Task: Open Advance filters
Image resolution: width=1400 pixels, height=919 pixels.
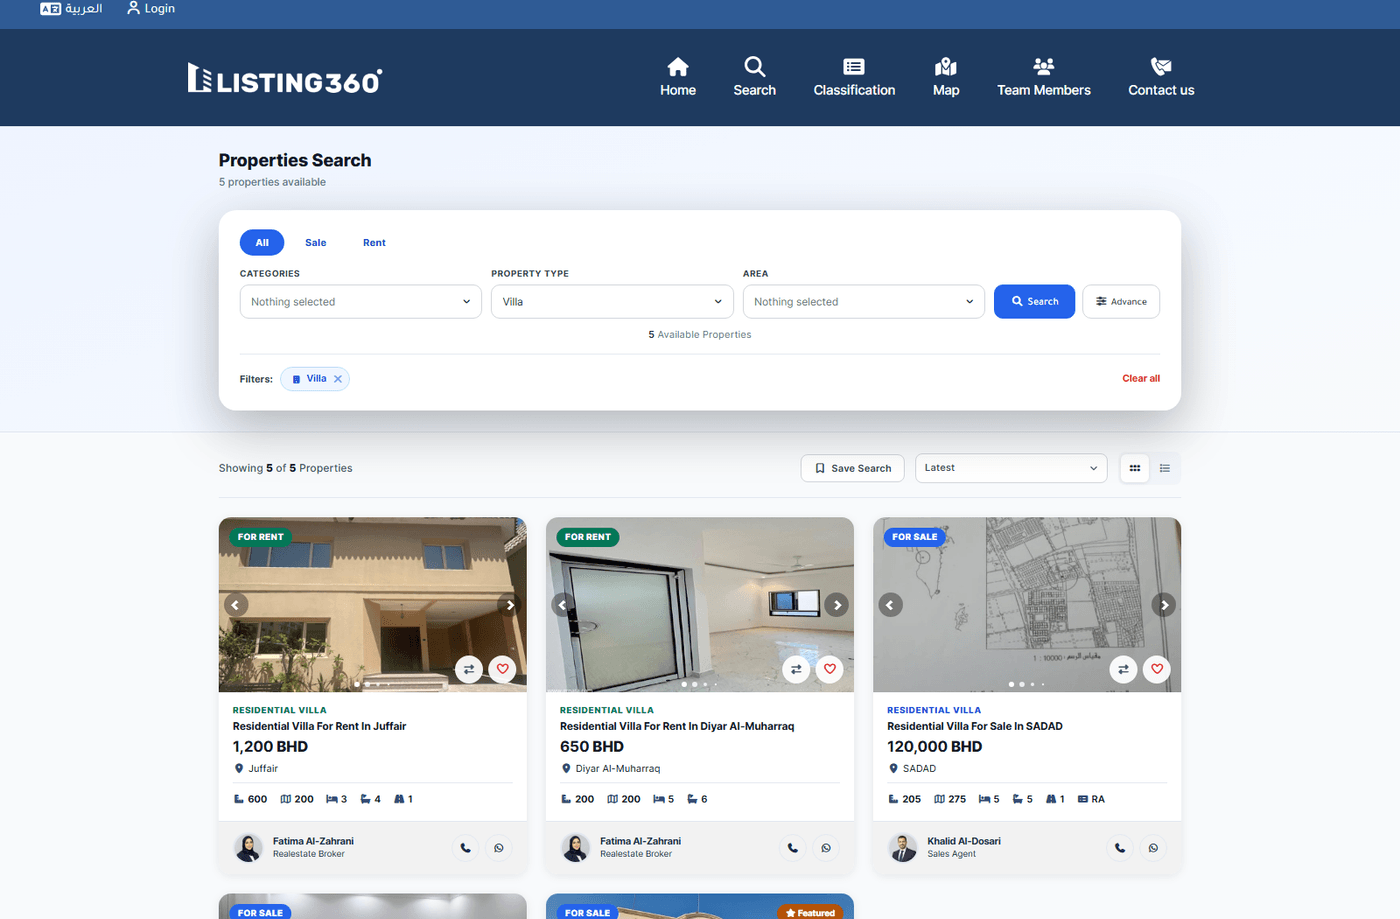Action: pos(1121,302)
